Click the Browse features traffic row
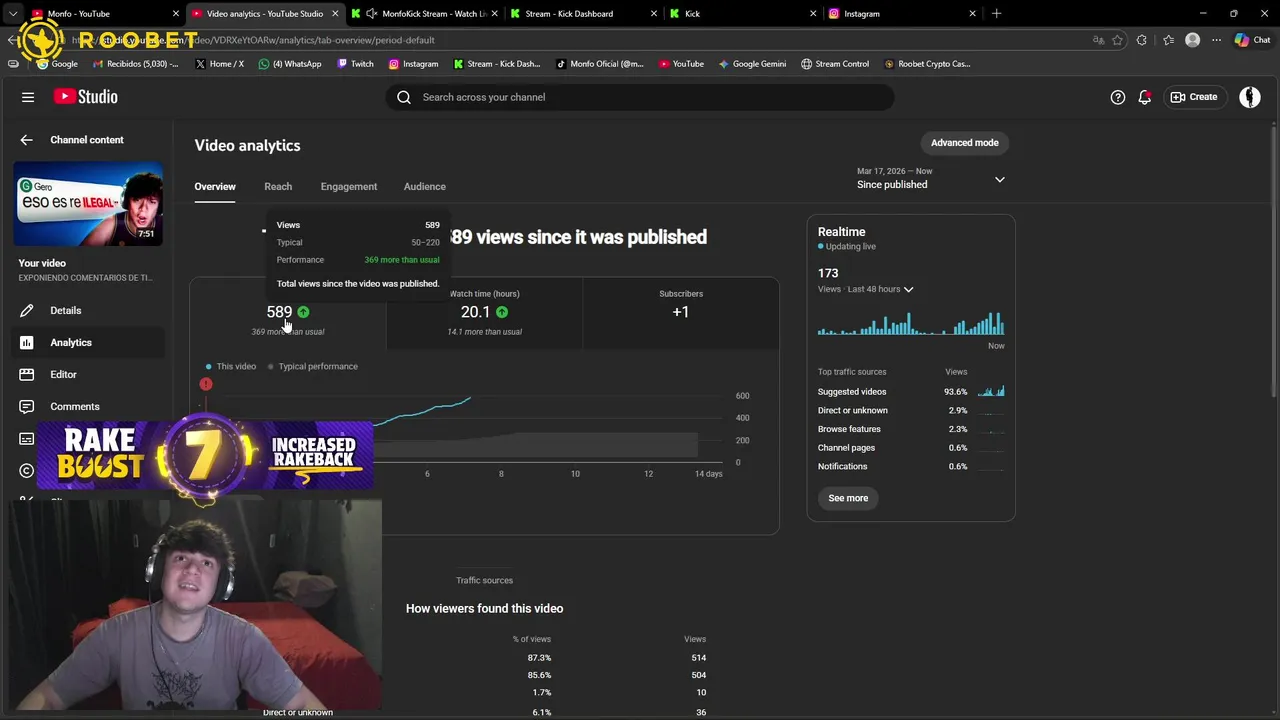This screenshot has width=1280, height=720. pyautogui.click(x=911, y=429)
